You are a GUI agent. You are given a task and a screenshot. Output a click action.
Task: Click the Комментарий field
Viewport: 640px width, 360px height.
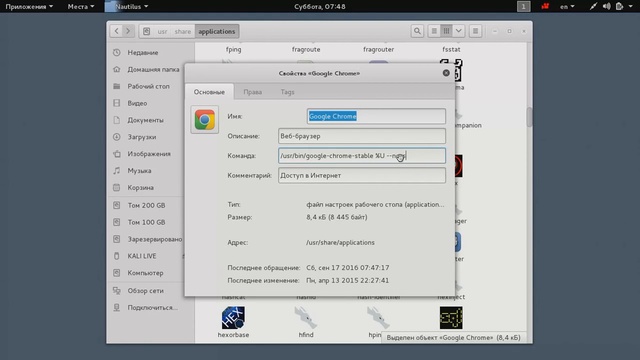click(x=362, y=175)
